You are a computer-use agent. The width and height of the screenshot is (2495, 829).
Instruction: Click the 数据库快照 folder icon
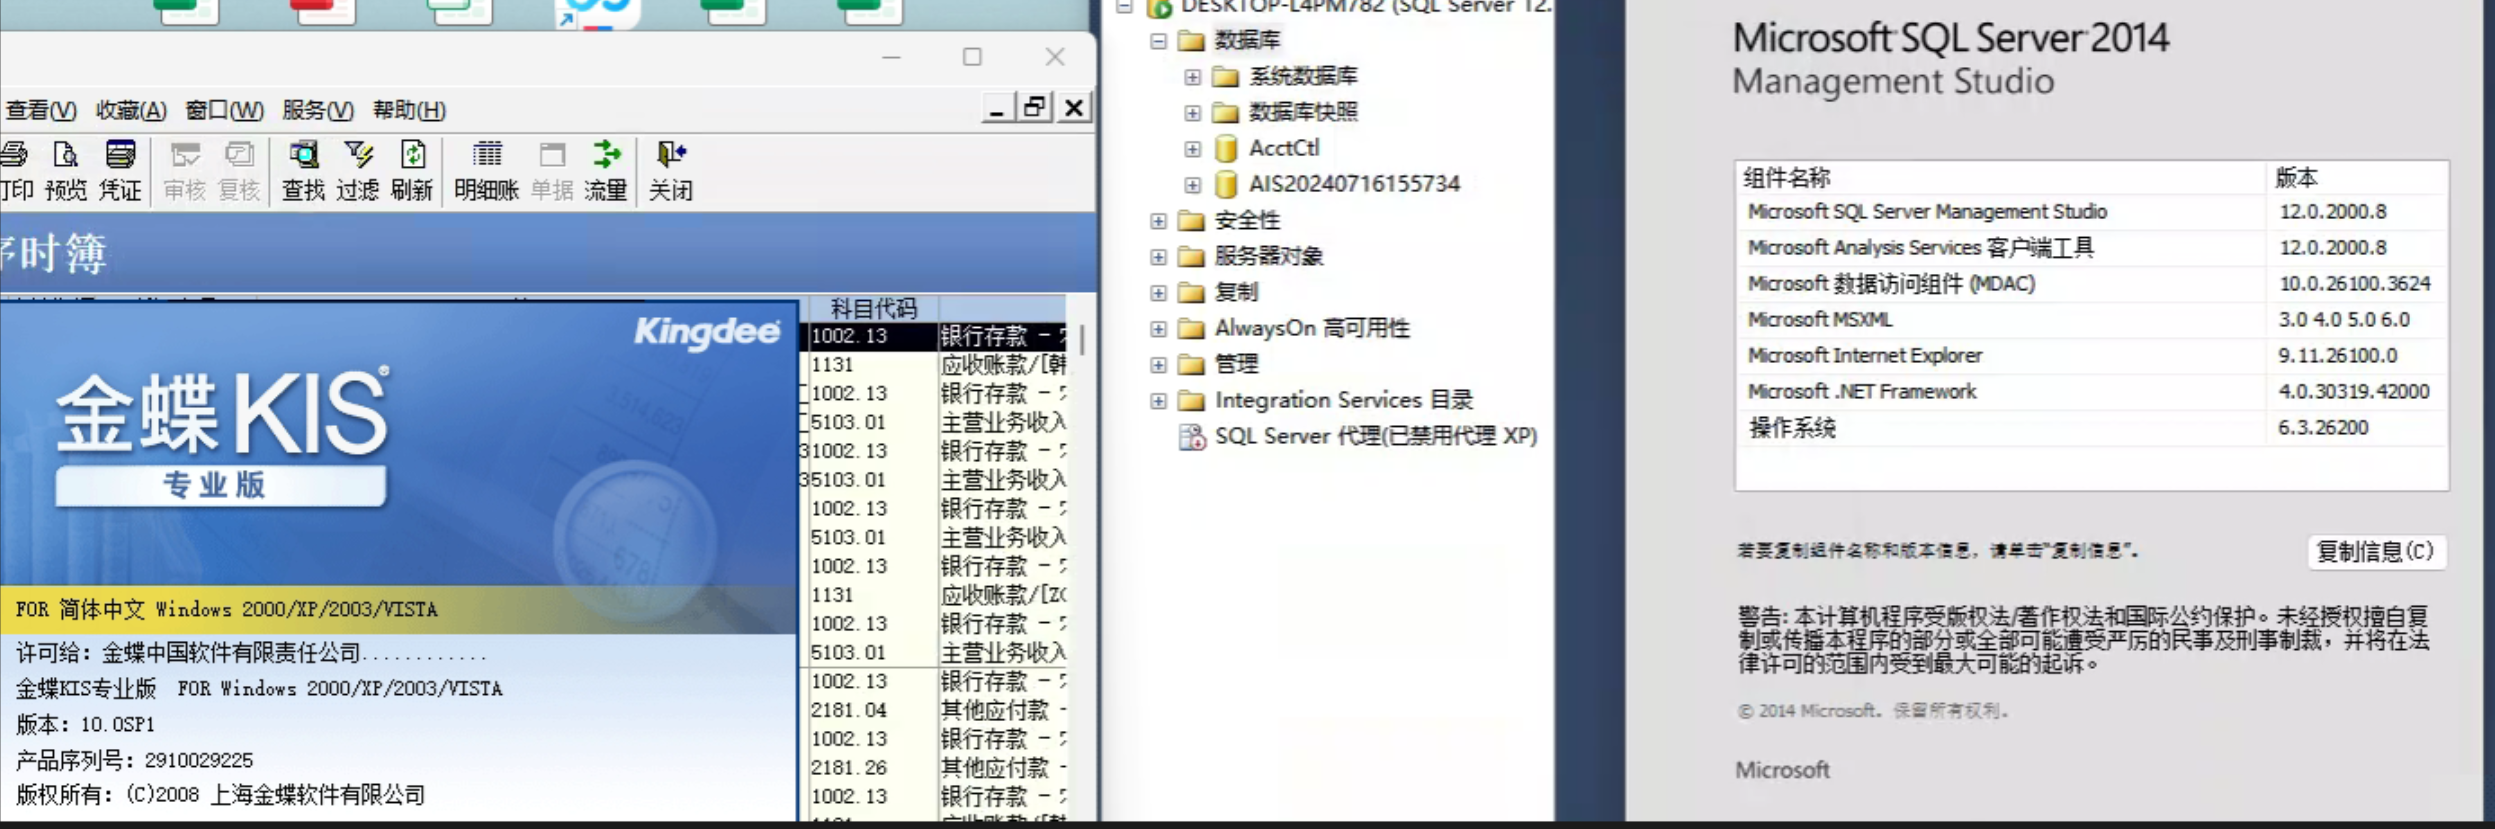click(x=1226, y=113)
